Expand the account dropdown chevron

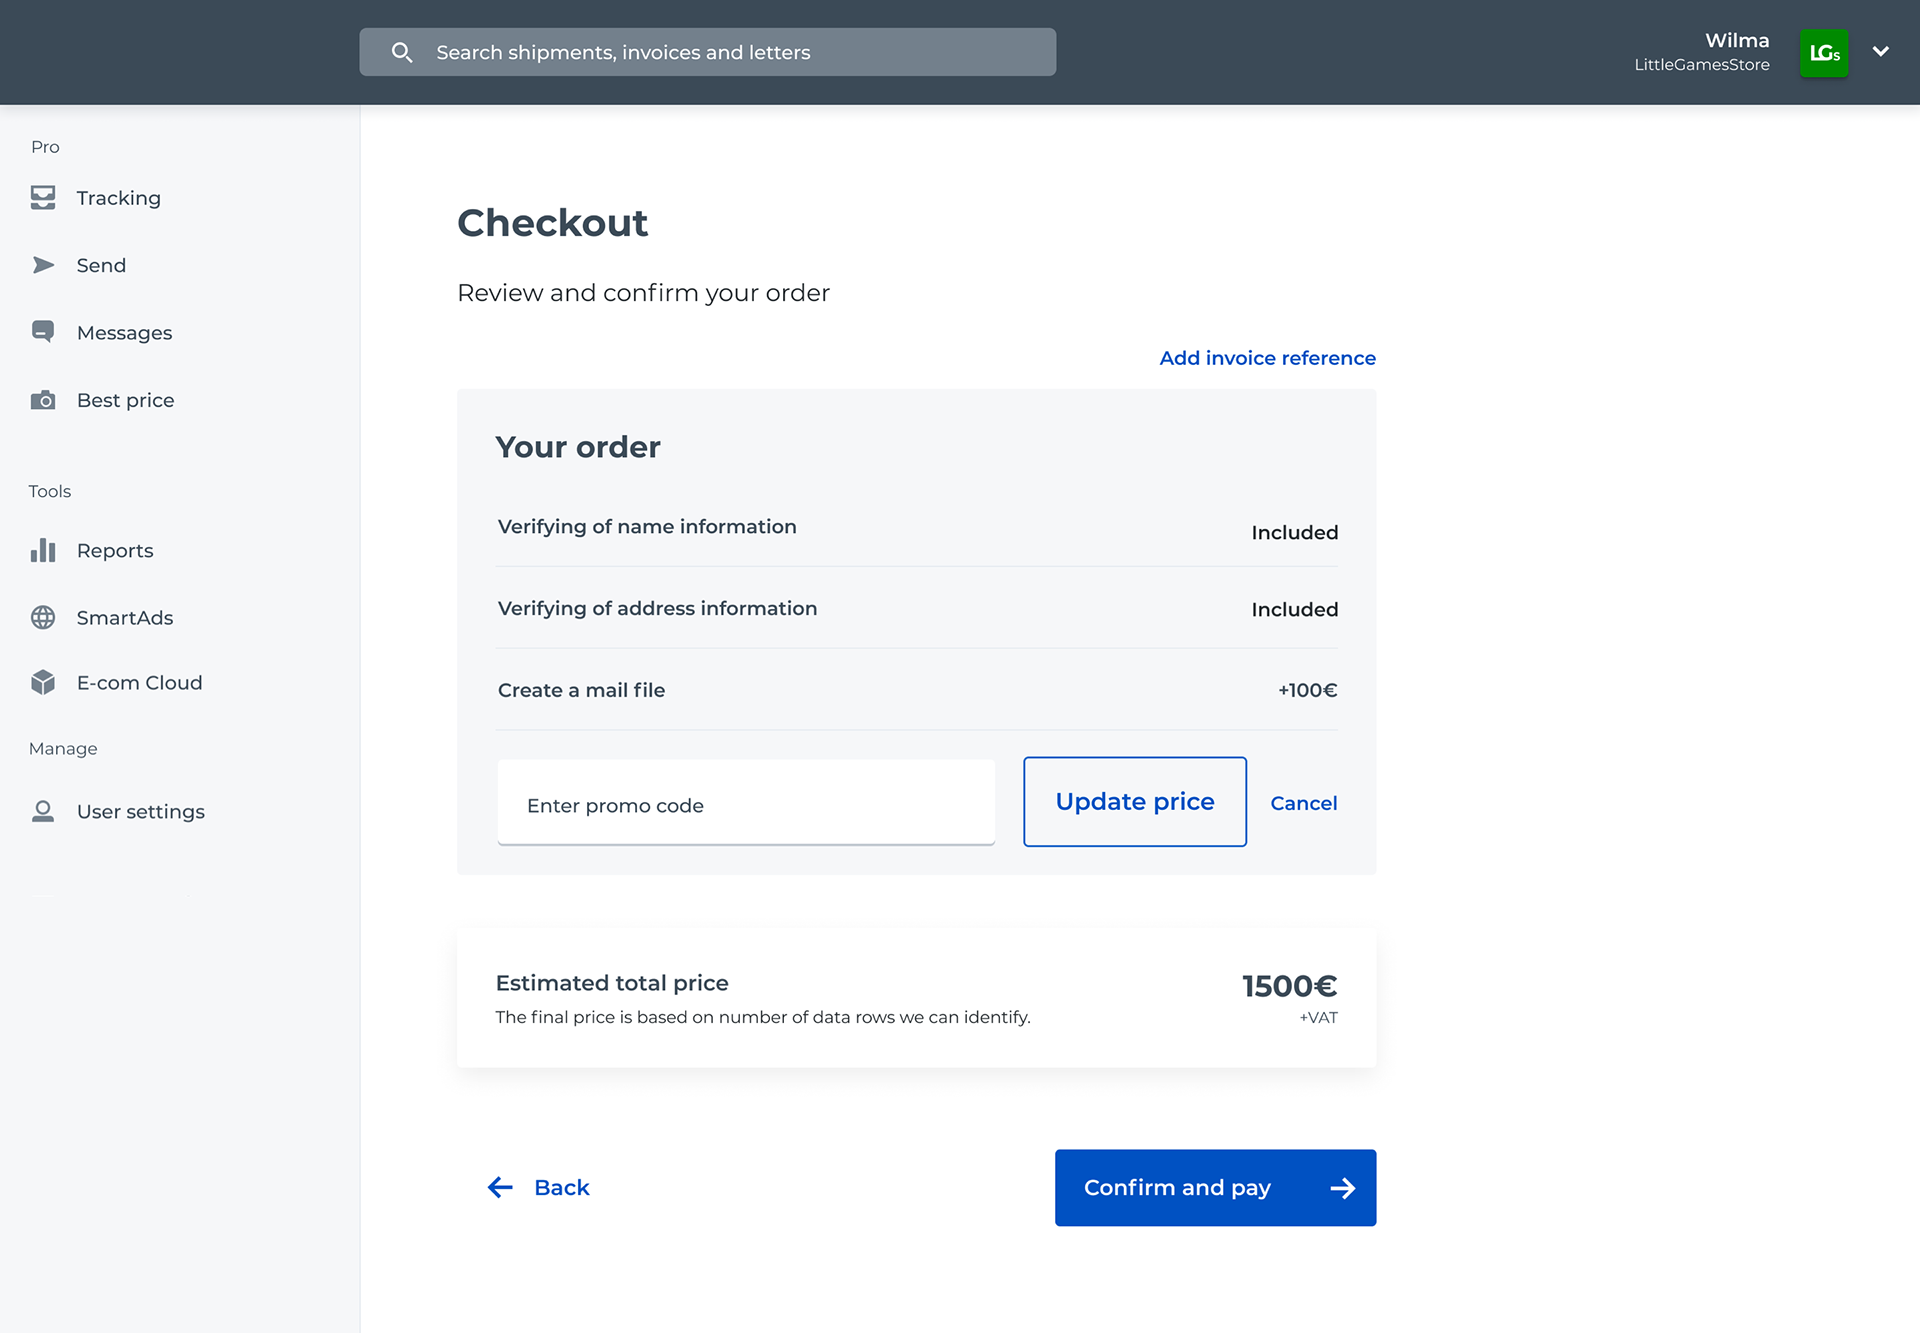(1880, 52)
